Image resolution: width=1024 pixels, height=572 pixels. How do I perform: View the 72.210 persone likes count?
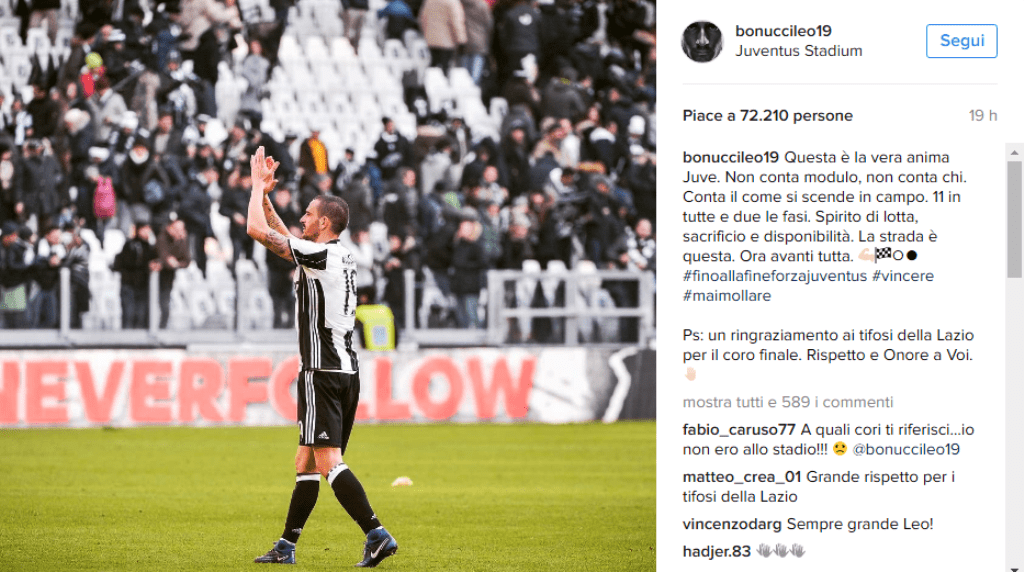(796, 116)
